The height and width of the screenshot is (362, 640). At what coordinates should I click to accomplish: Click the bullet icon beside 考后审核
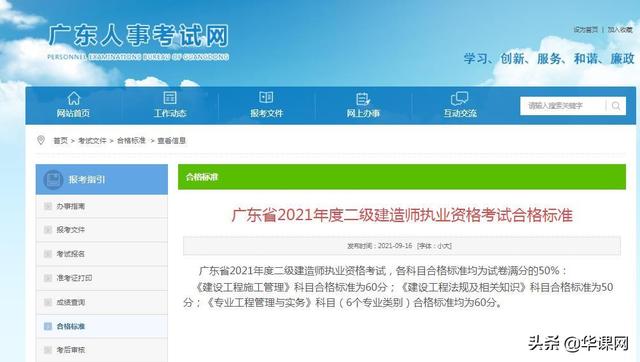pos(48,350)
